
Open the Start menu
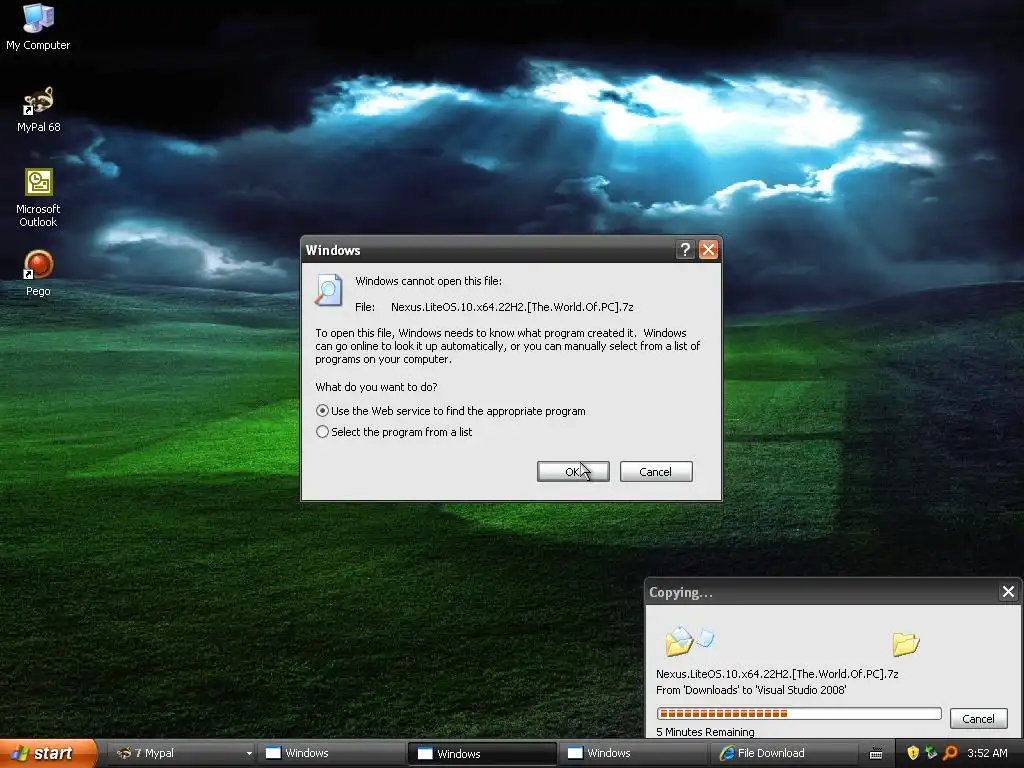(x=48, y=754)
